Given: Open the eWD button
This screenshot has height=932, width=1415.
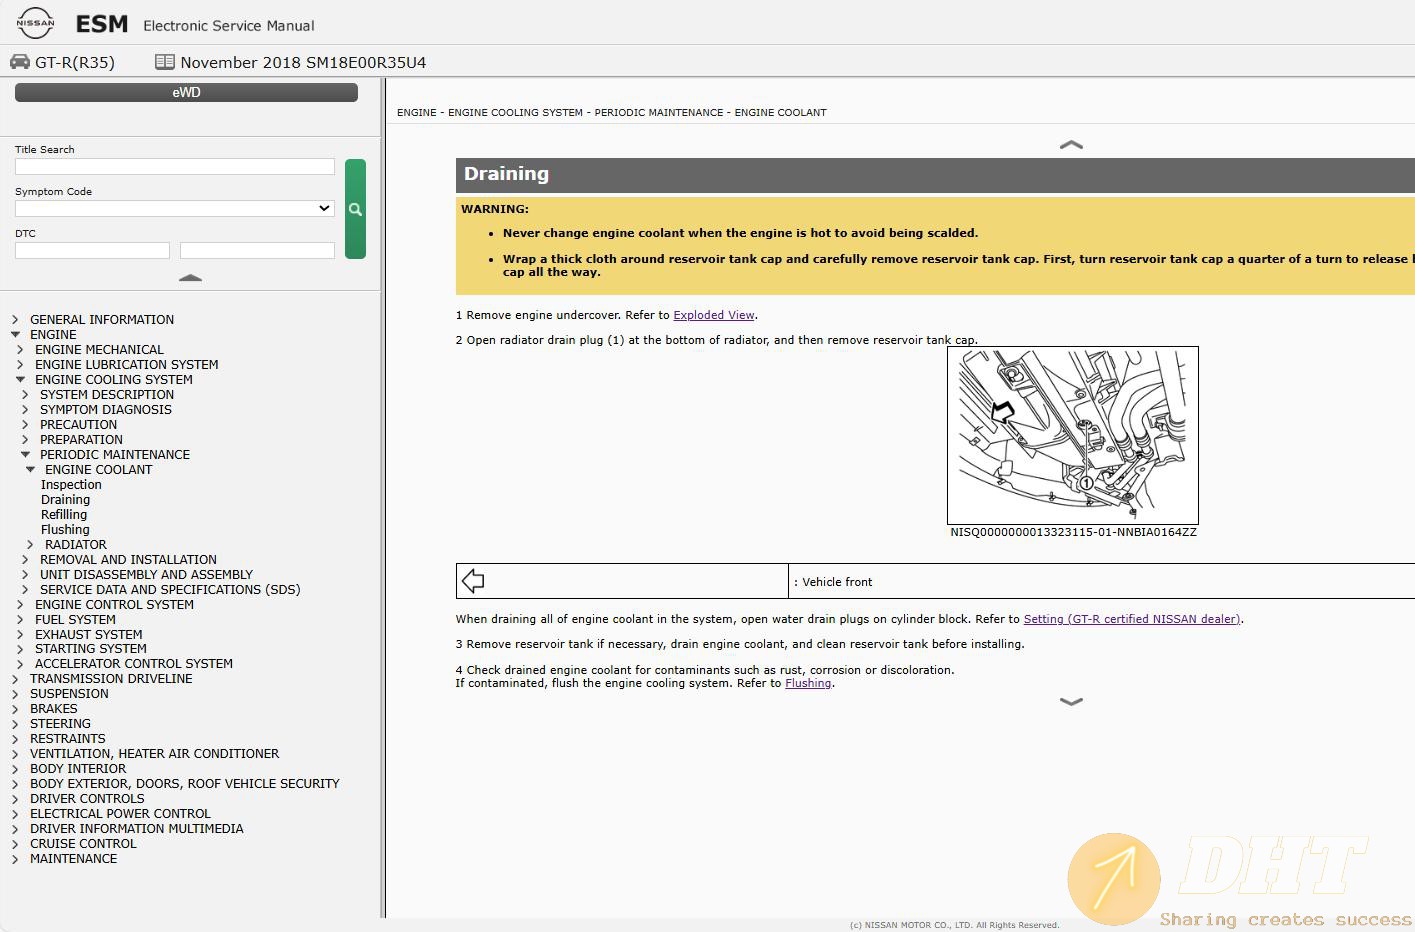Looking at the screenshot, I should (186, 92).
